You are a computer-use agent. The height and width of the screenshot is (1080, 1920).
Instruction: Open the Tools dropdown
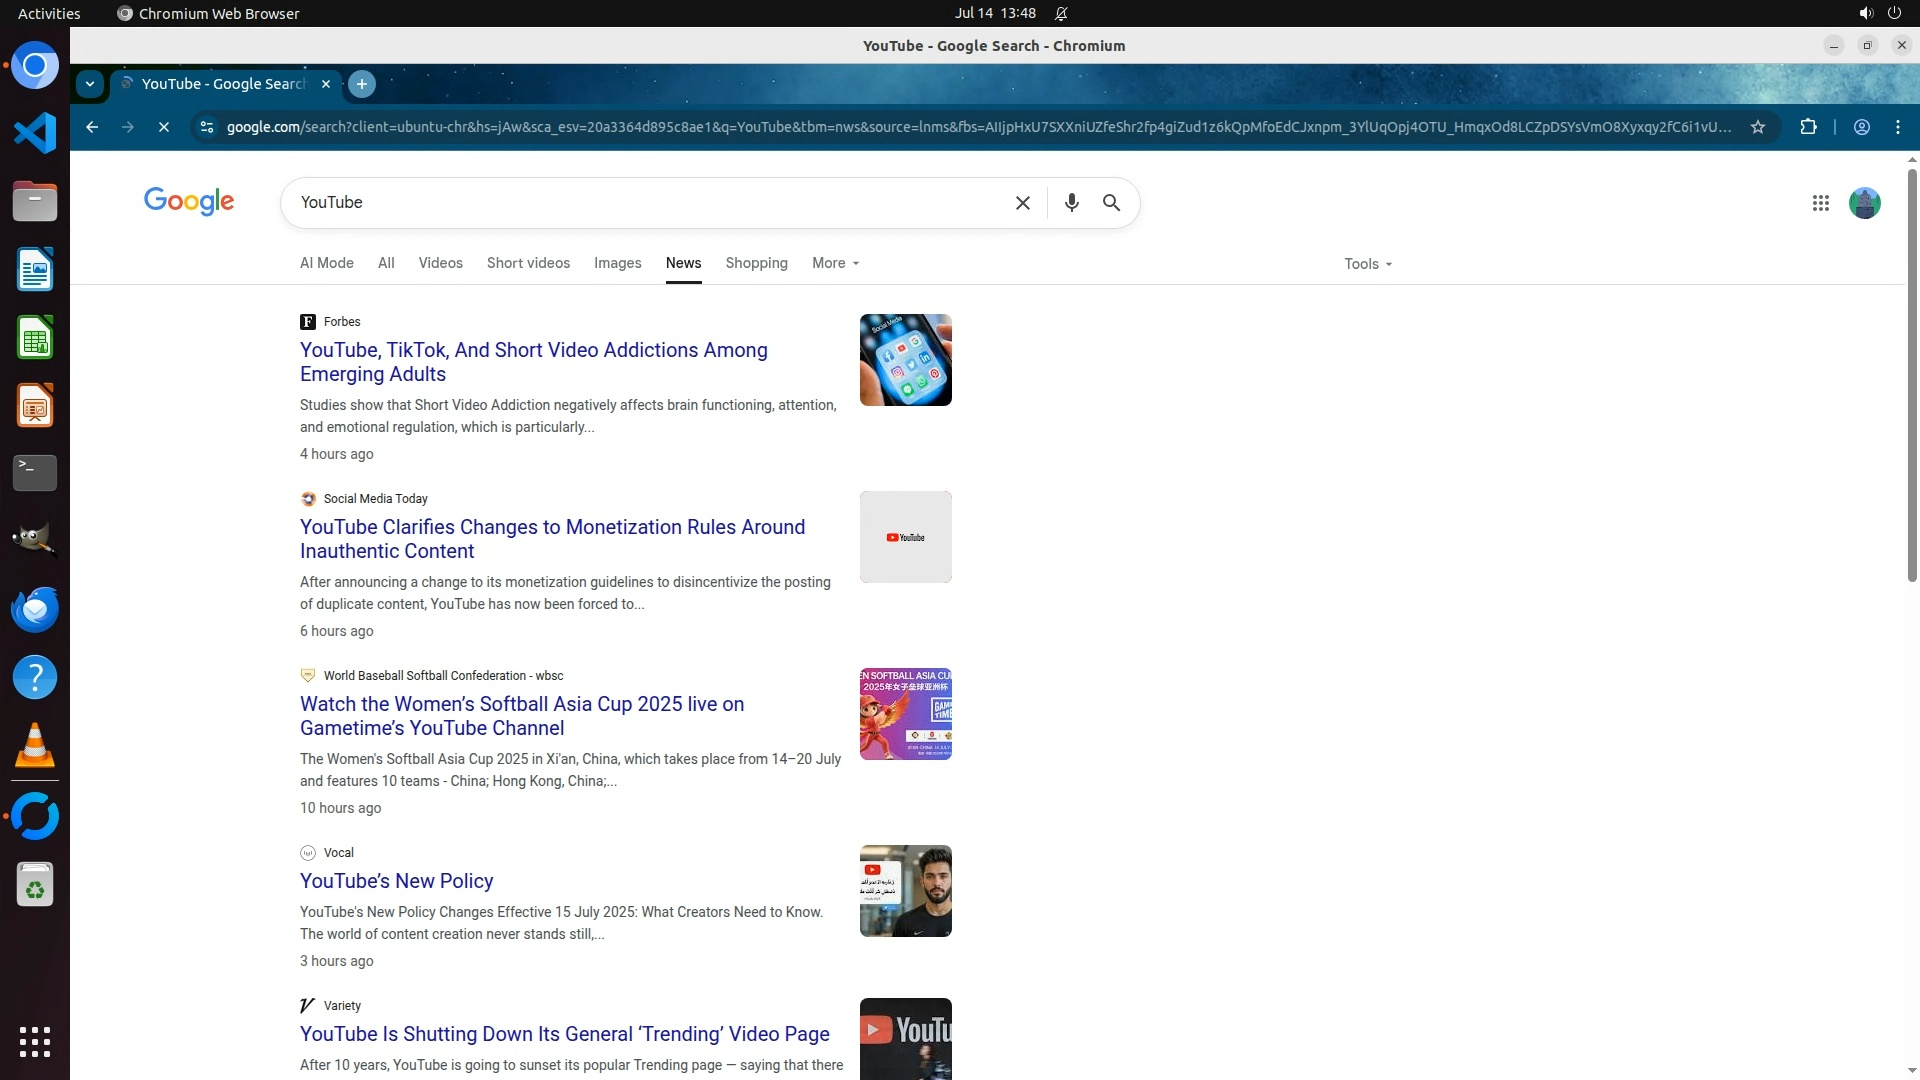point(1367,264)
